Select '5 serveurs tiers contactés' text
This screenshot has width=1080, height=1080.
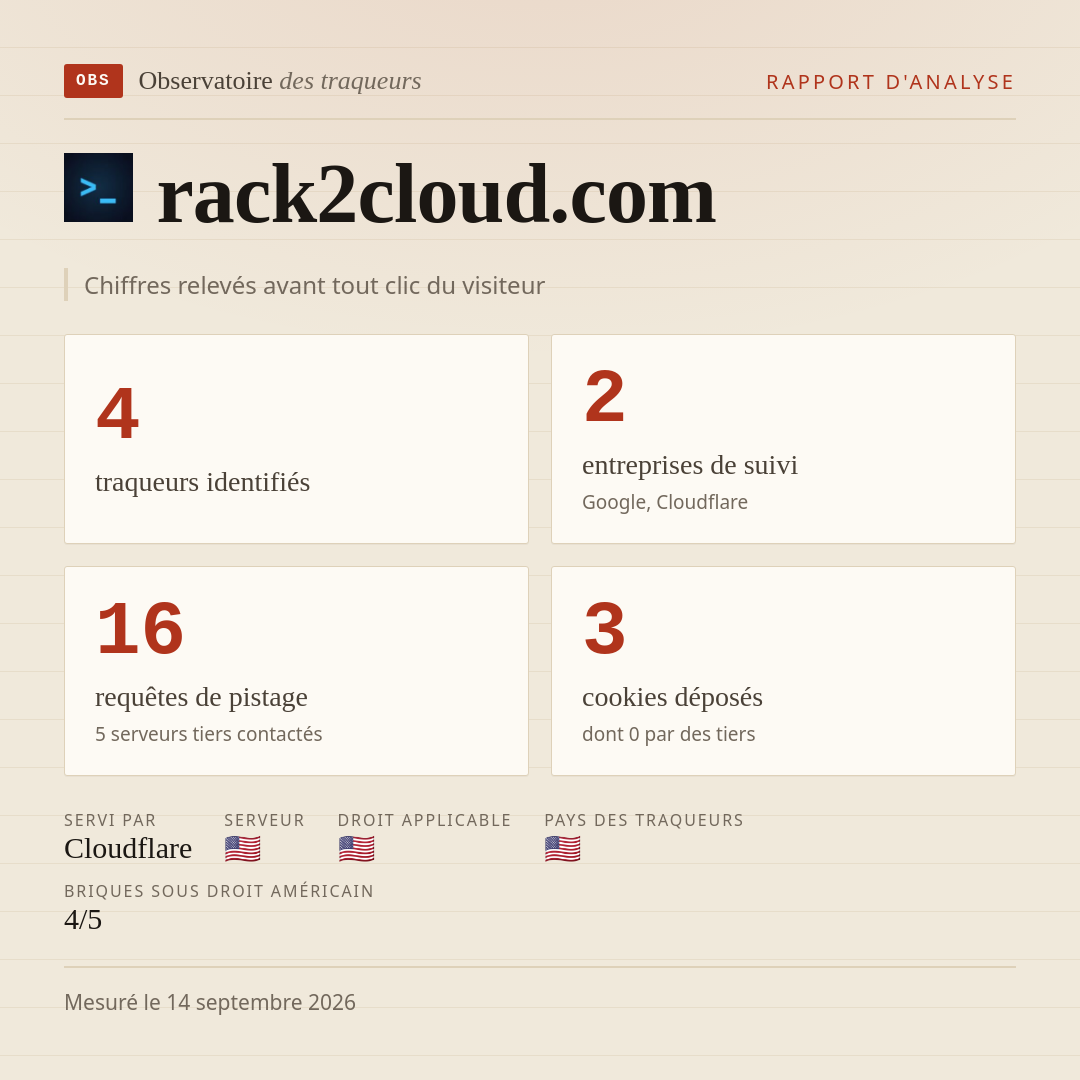pyautogui.click(x=209, y=734)
